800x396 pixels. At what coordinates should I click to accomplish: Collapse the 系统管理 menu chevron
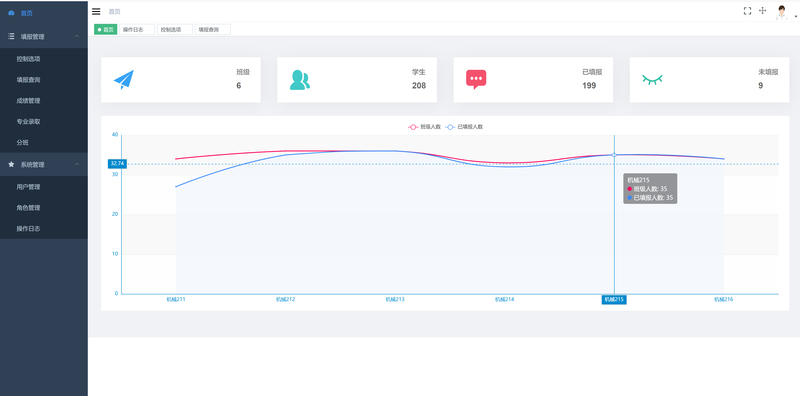click(77, 164)
